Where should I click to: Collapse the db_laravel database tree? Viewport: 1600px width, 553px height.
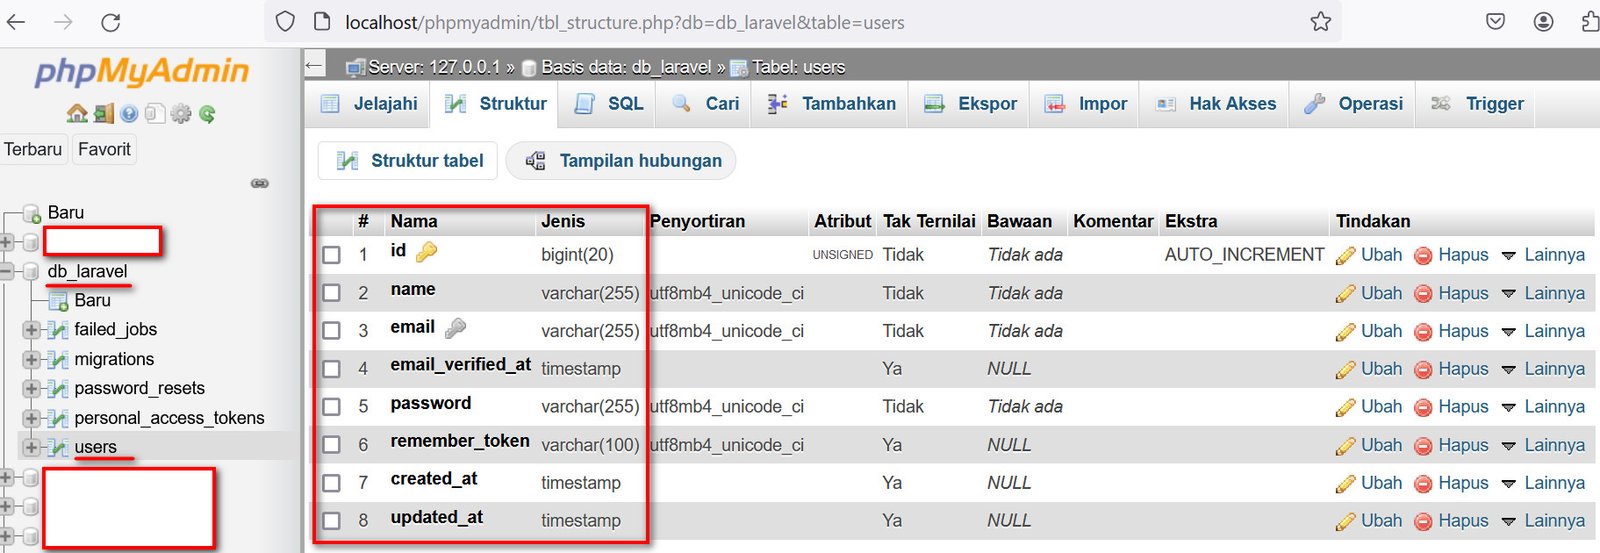click(x=7, y=271)
